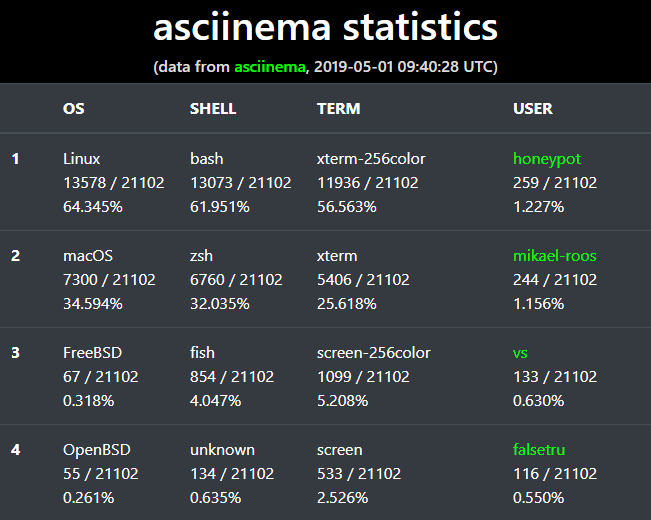The width and height of the screenshot is (651, 520).
Task: Click the 0.550% falsetru percentage
Action: [x=538, y=498]
